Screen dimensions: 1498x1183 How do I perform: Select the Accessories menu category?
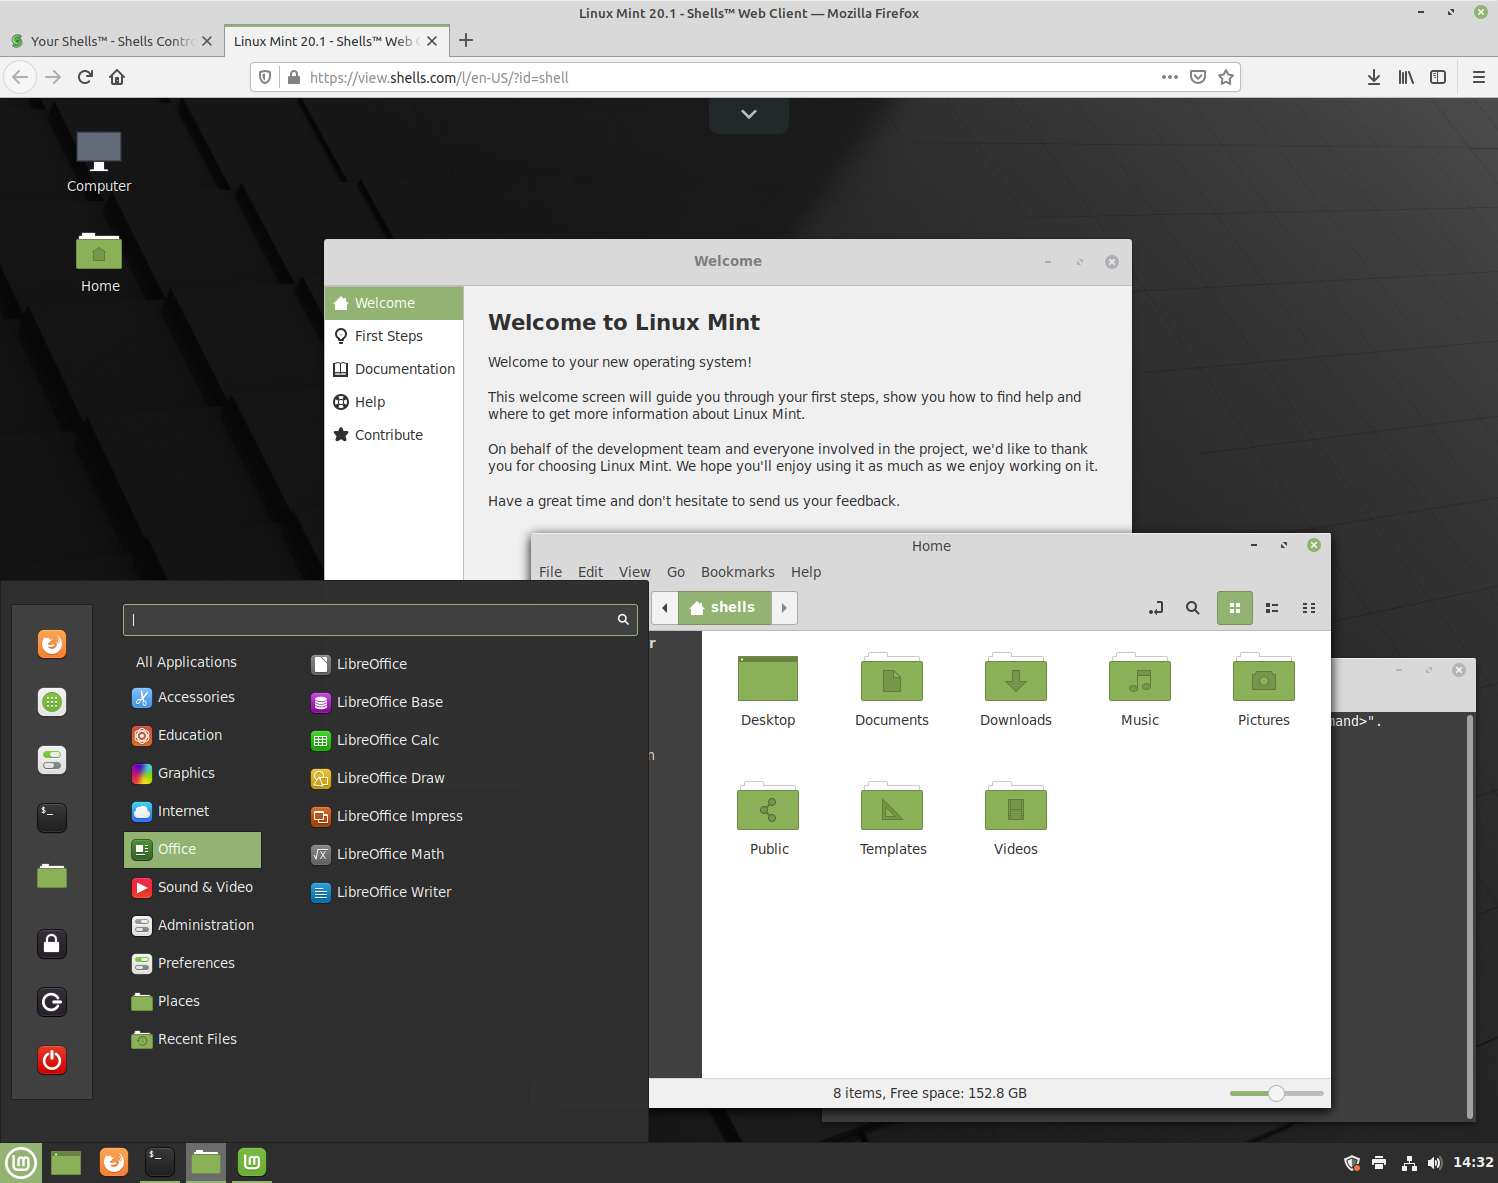tap(192, 697)
